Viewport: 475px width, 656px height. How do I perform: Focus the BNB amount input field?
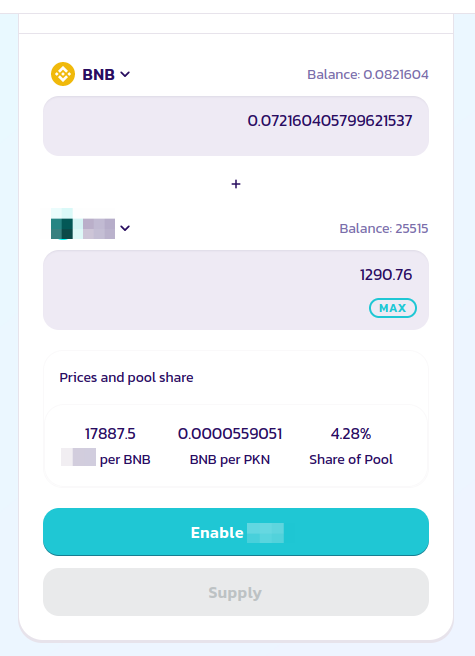click(x=236, y=126)
